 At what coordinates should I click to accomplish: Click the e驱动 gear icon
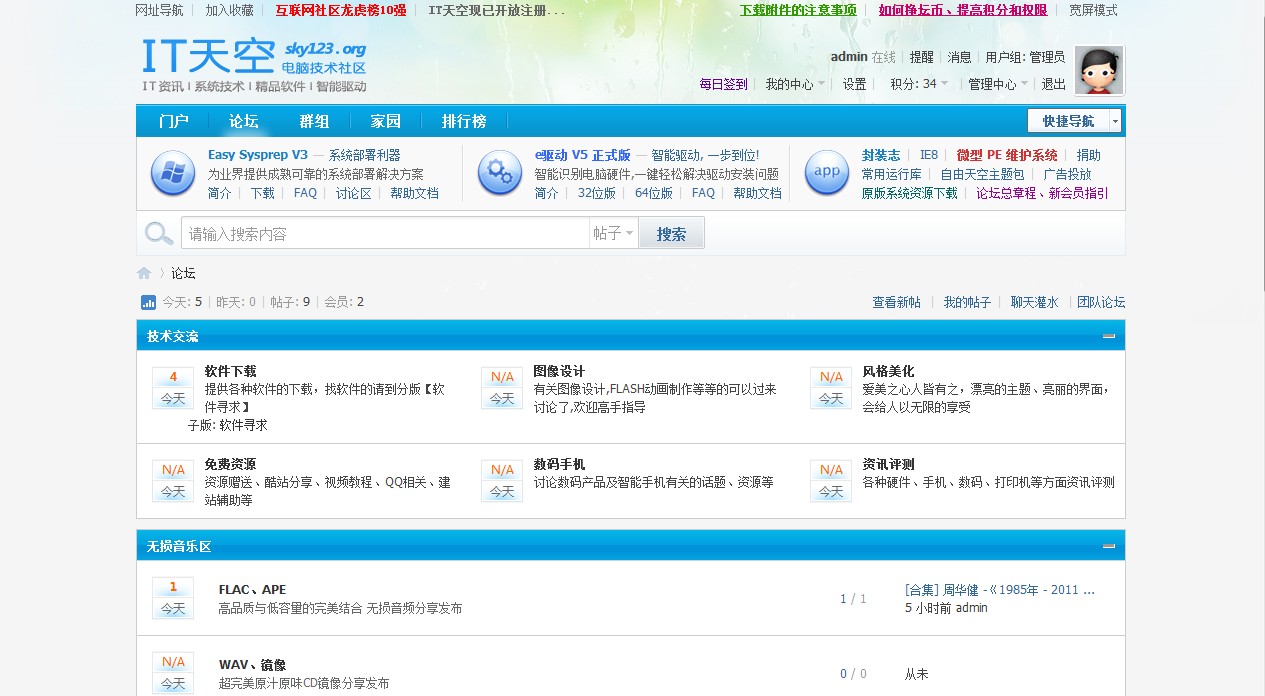(x=499, y=173)
